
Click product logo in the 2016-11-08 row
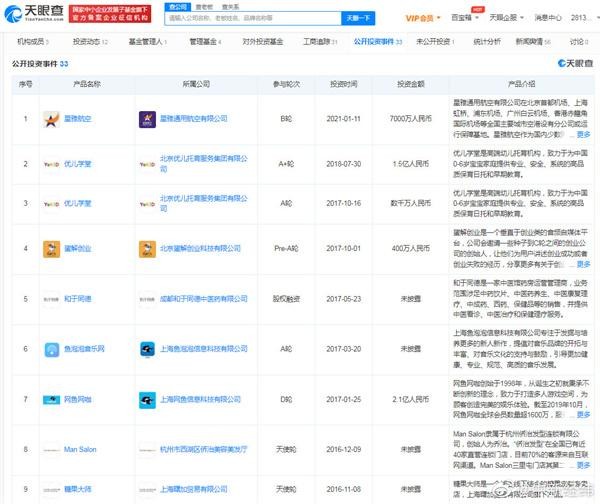click(52, 490)
